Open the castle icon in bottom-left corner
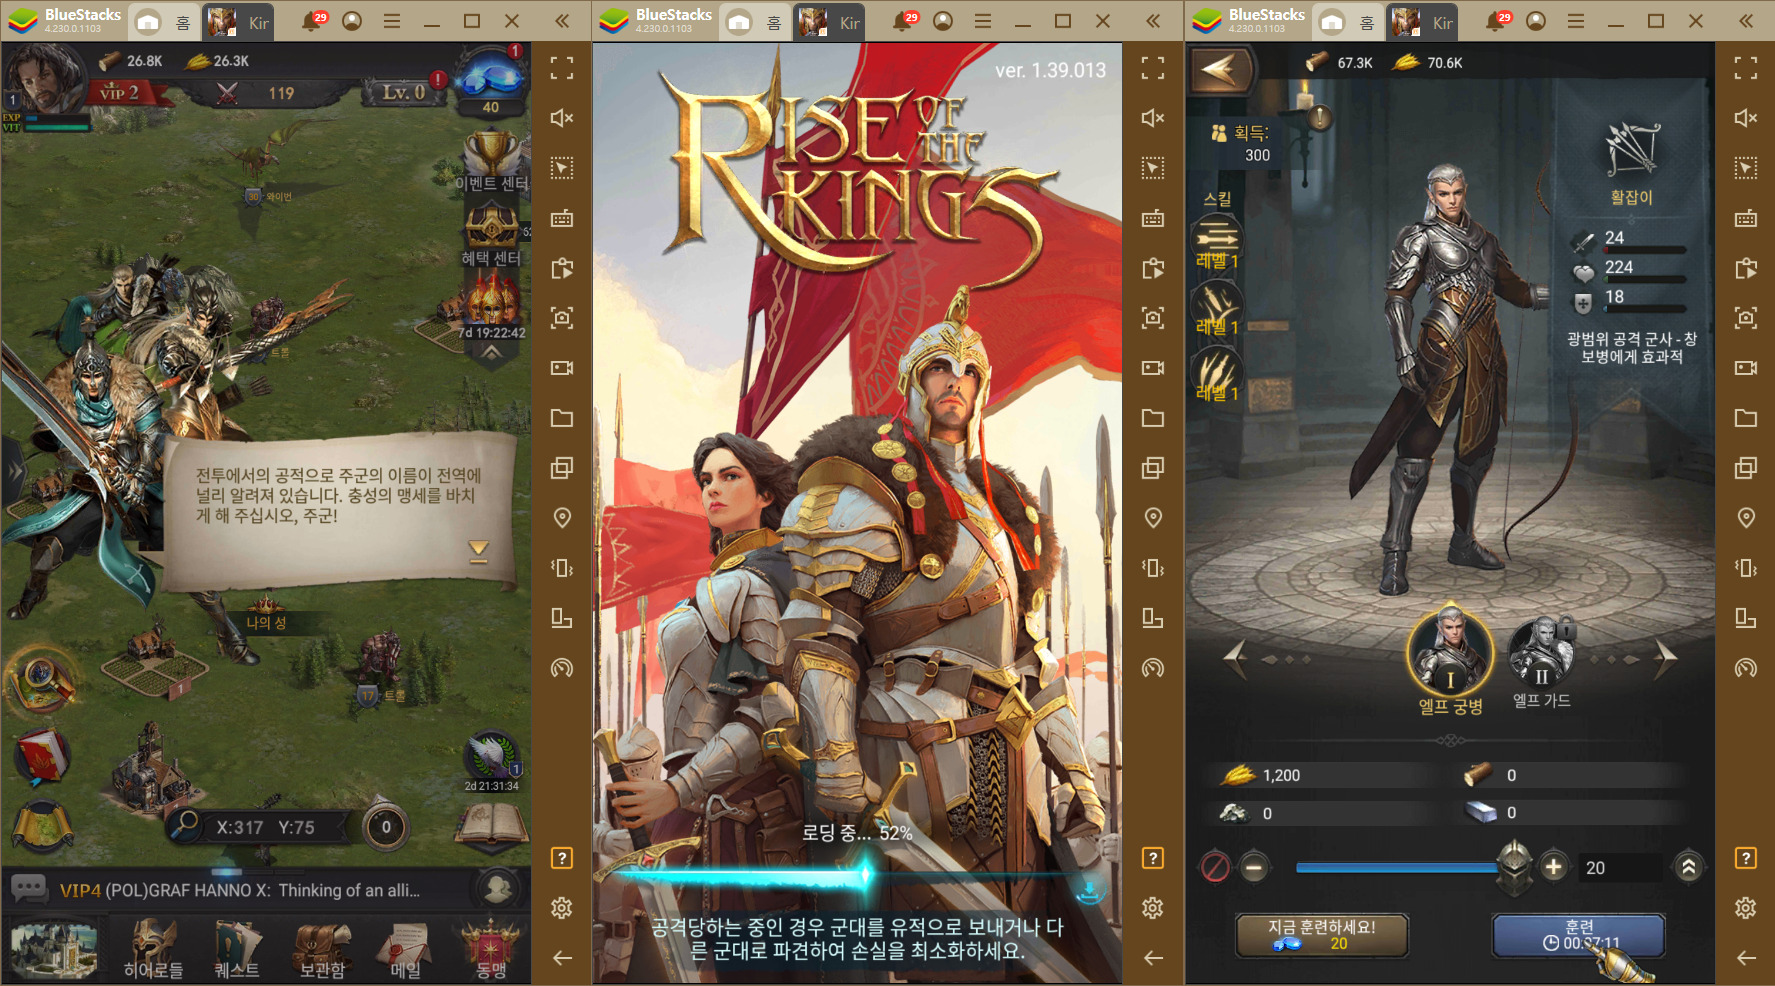The width and height of the screenshot is (1775, 986). click(x=54, y=948)
